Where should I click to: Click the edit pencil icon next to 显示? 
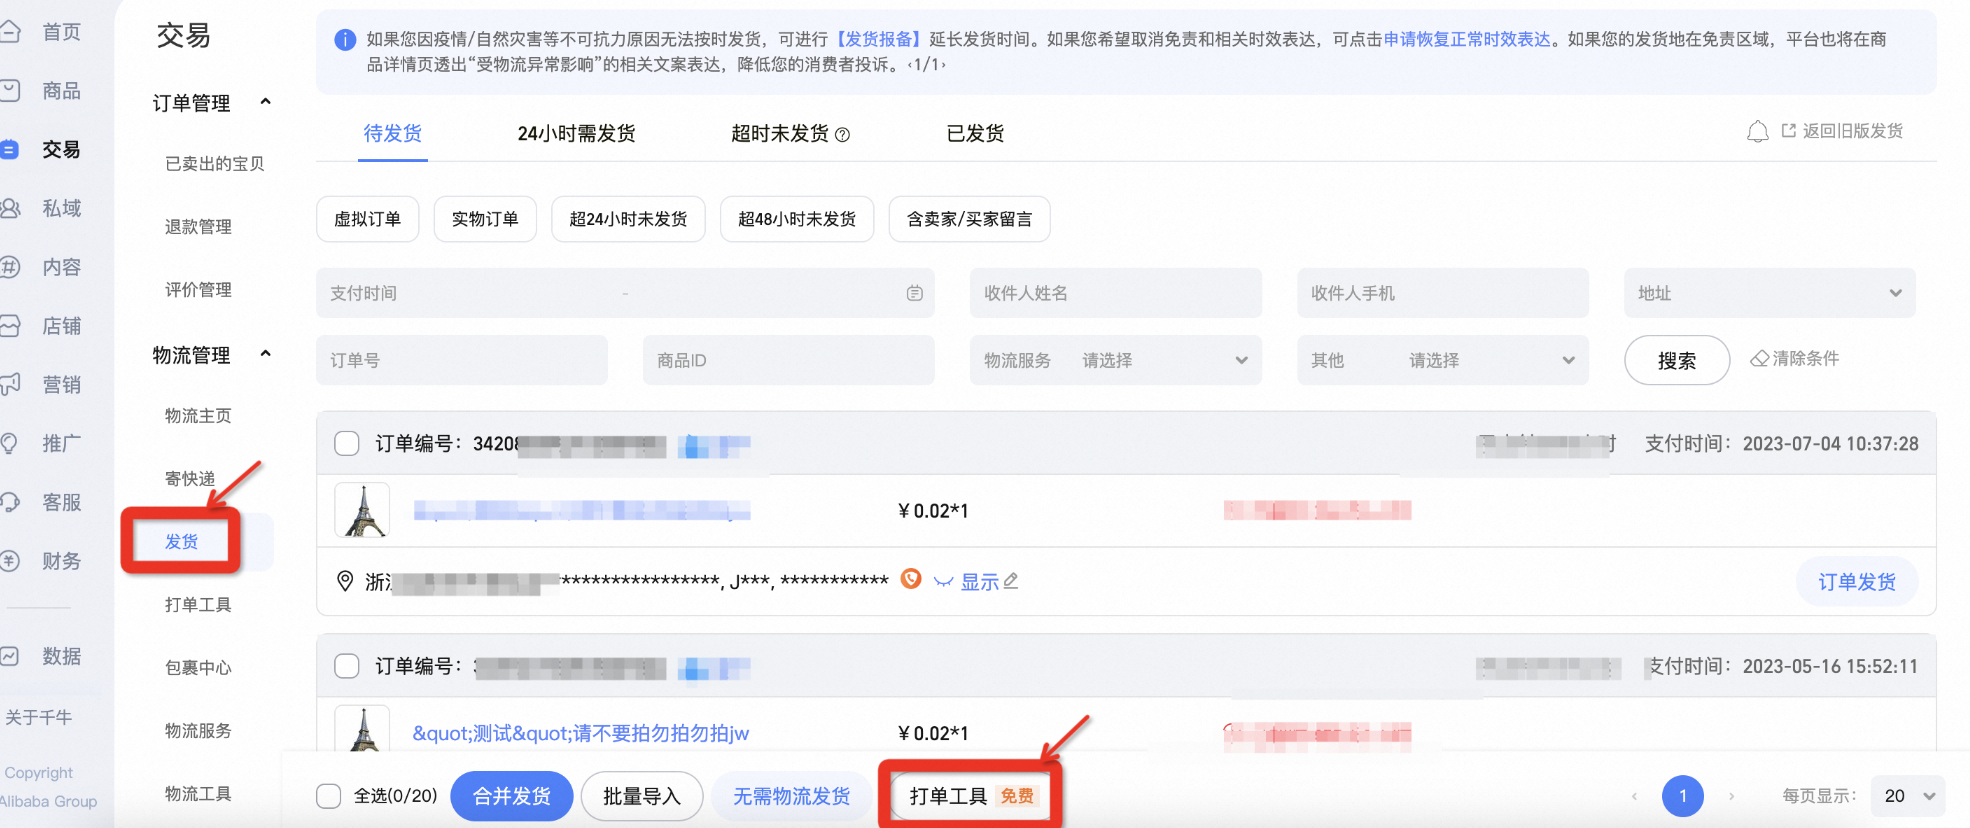tap(1011, 580)
